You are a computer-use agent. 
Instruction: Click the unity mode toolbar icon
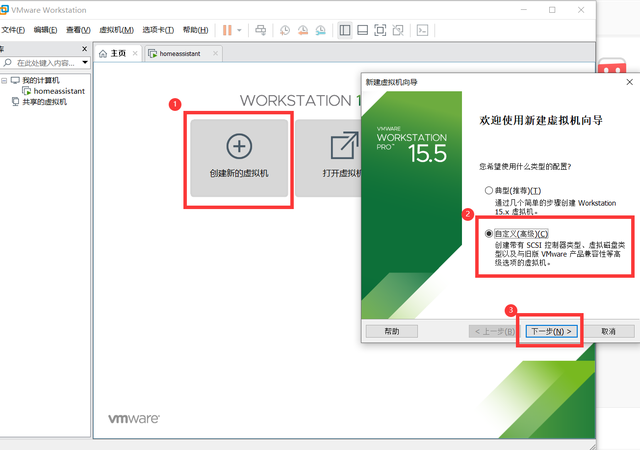(x=398, y=30)
